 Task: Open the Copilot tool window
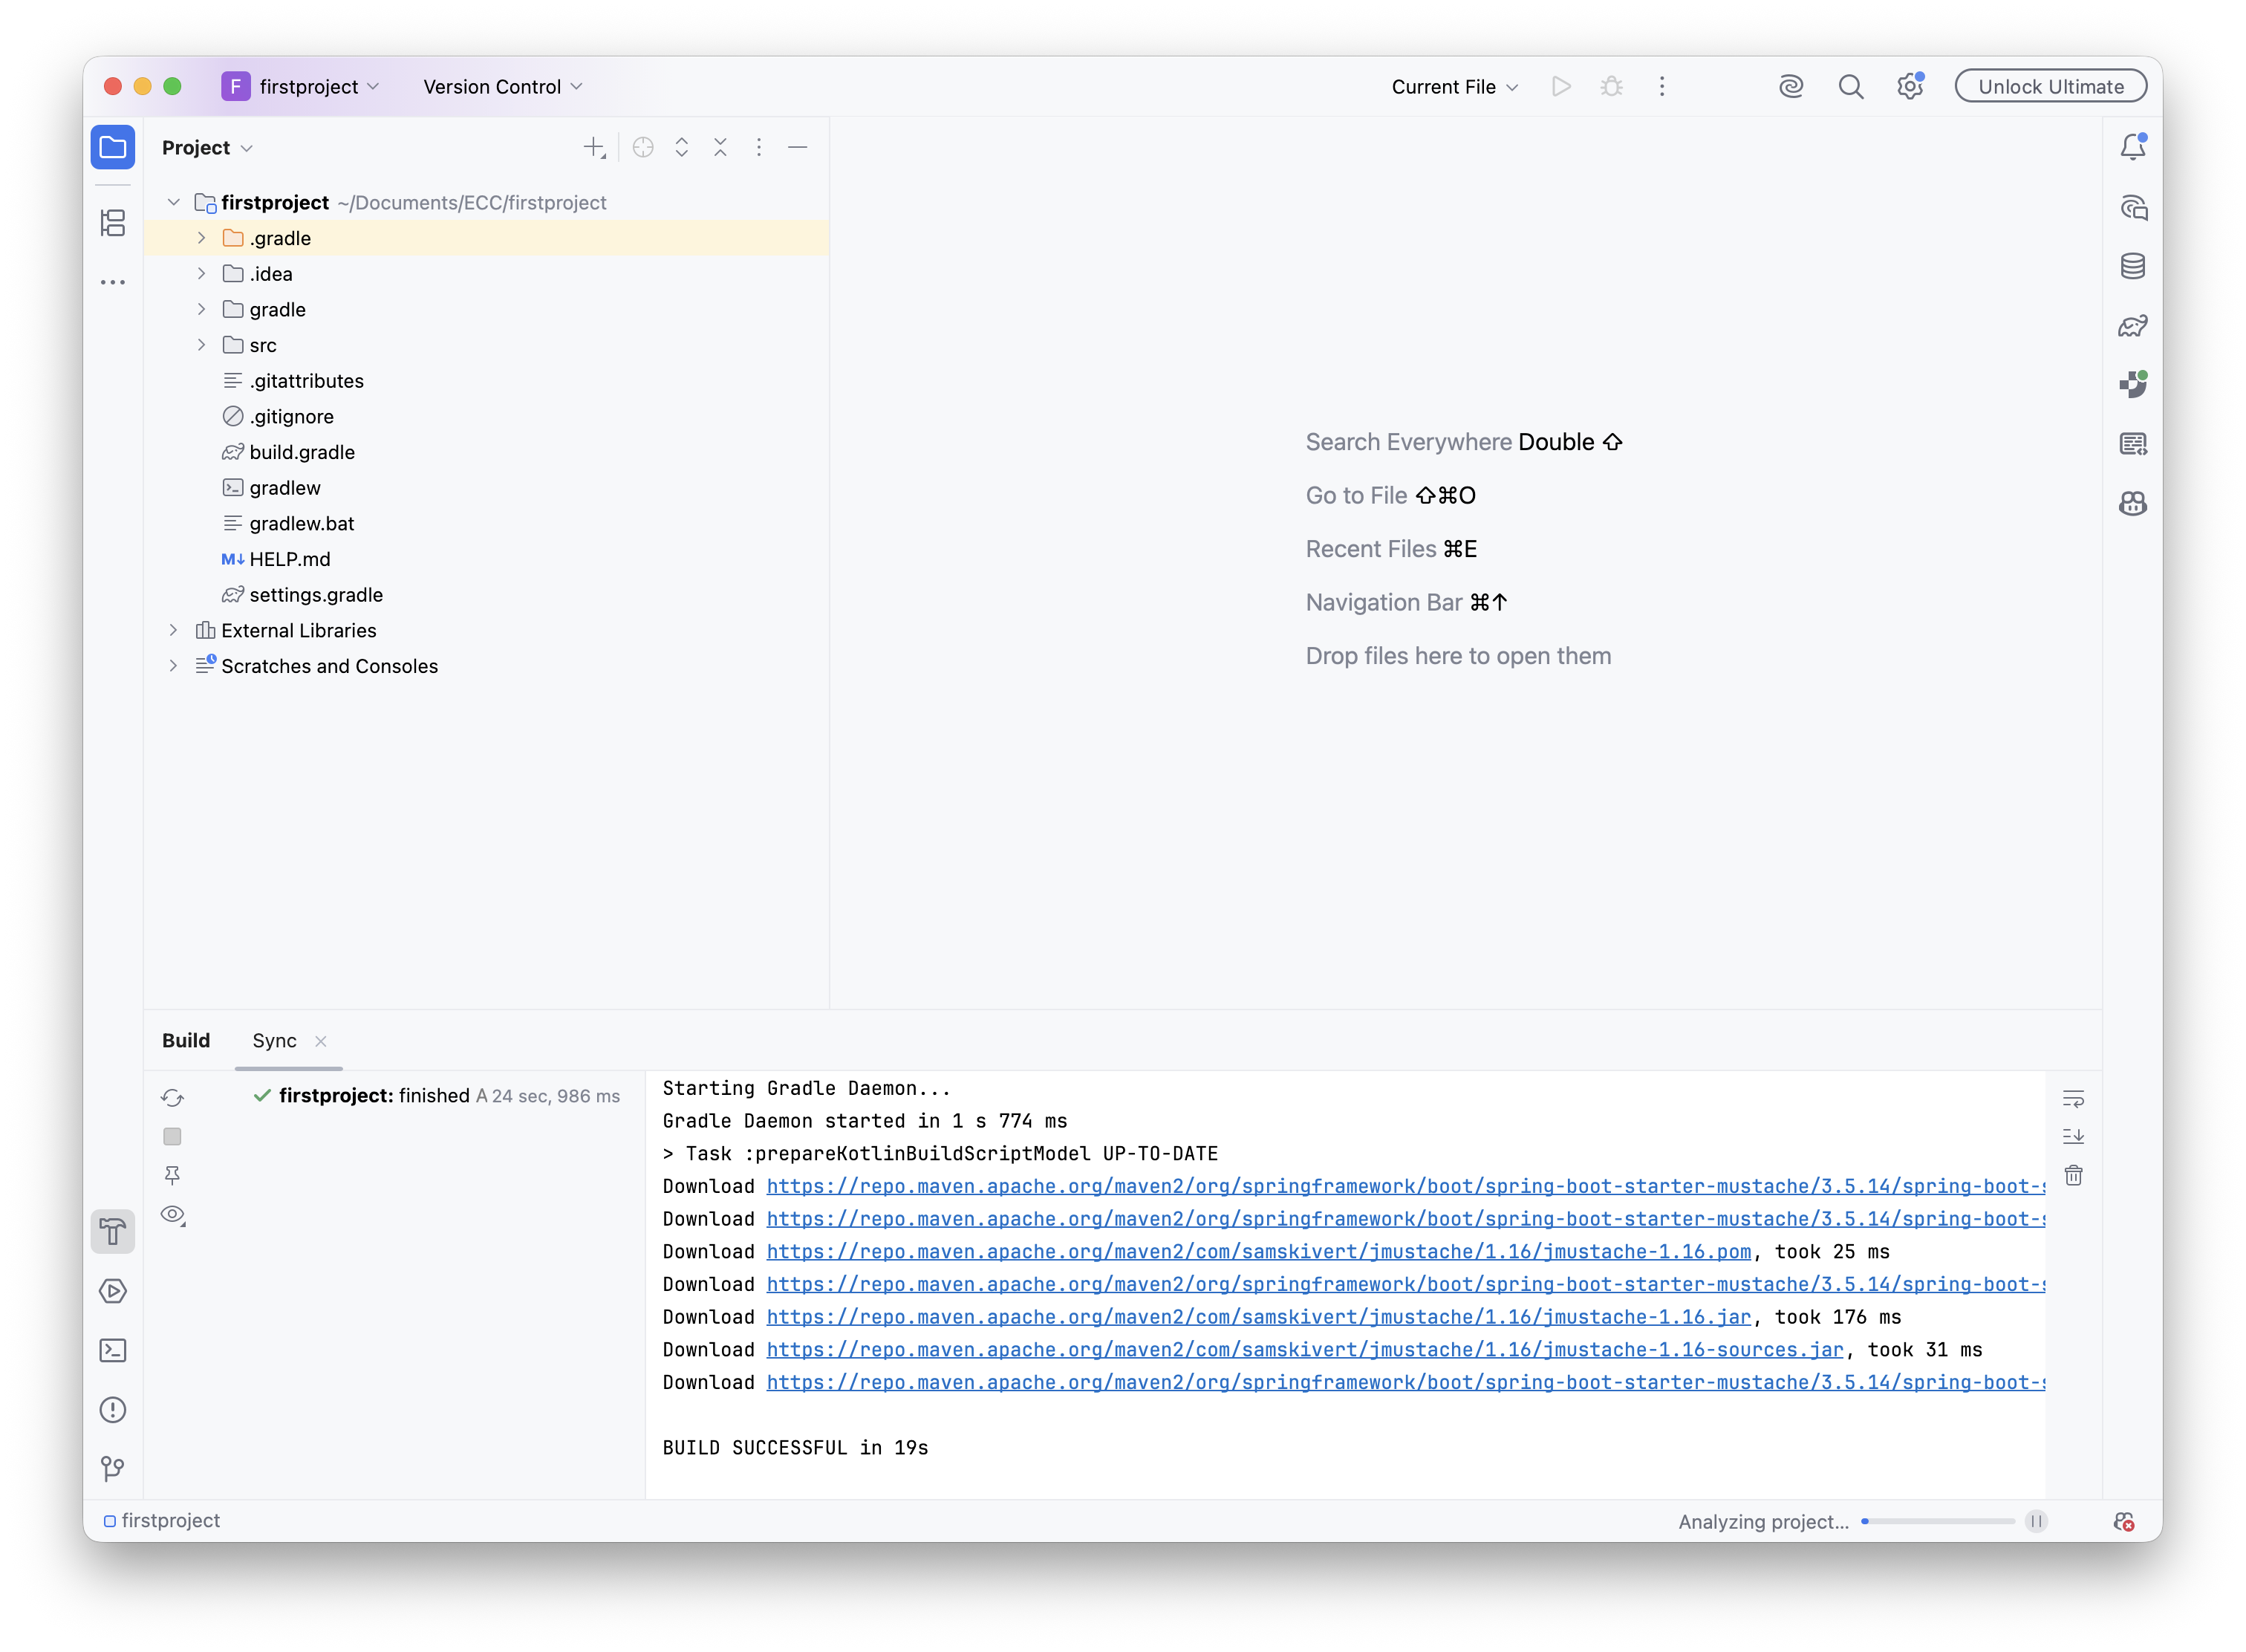pos(2133,503)
